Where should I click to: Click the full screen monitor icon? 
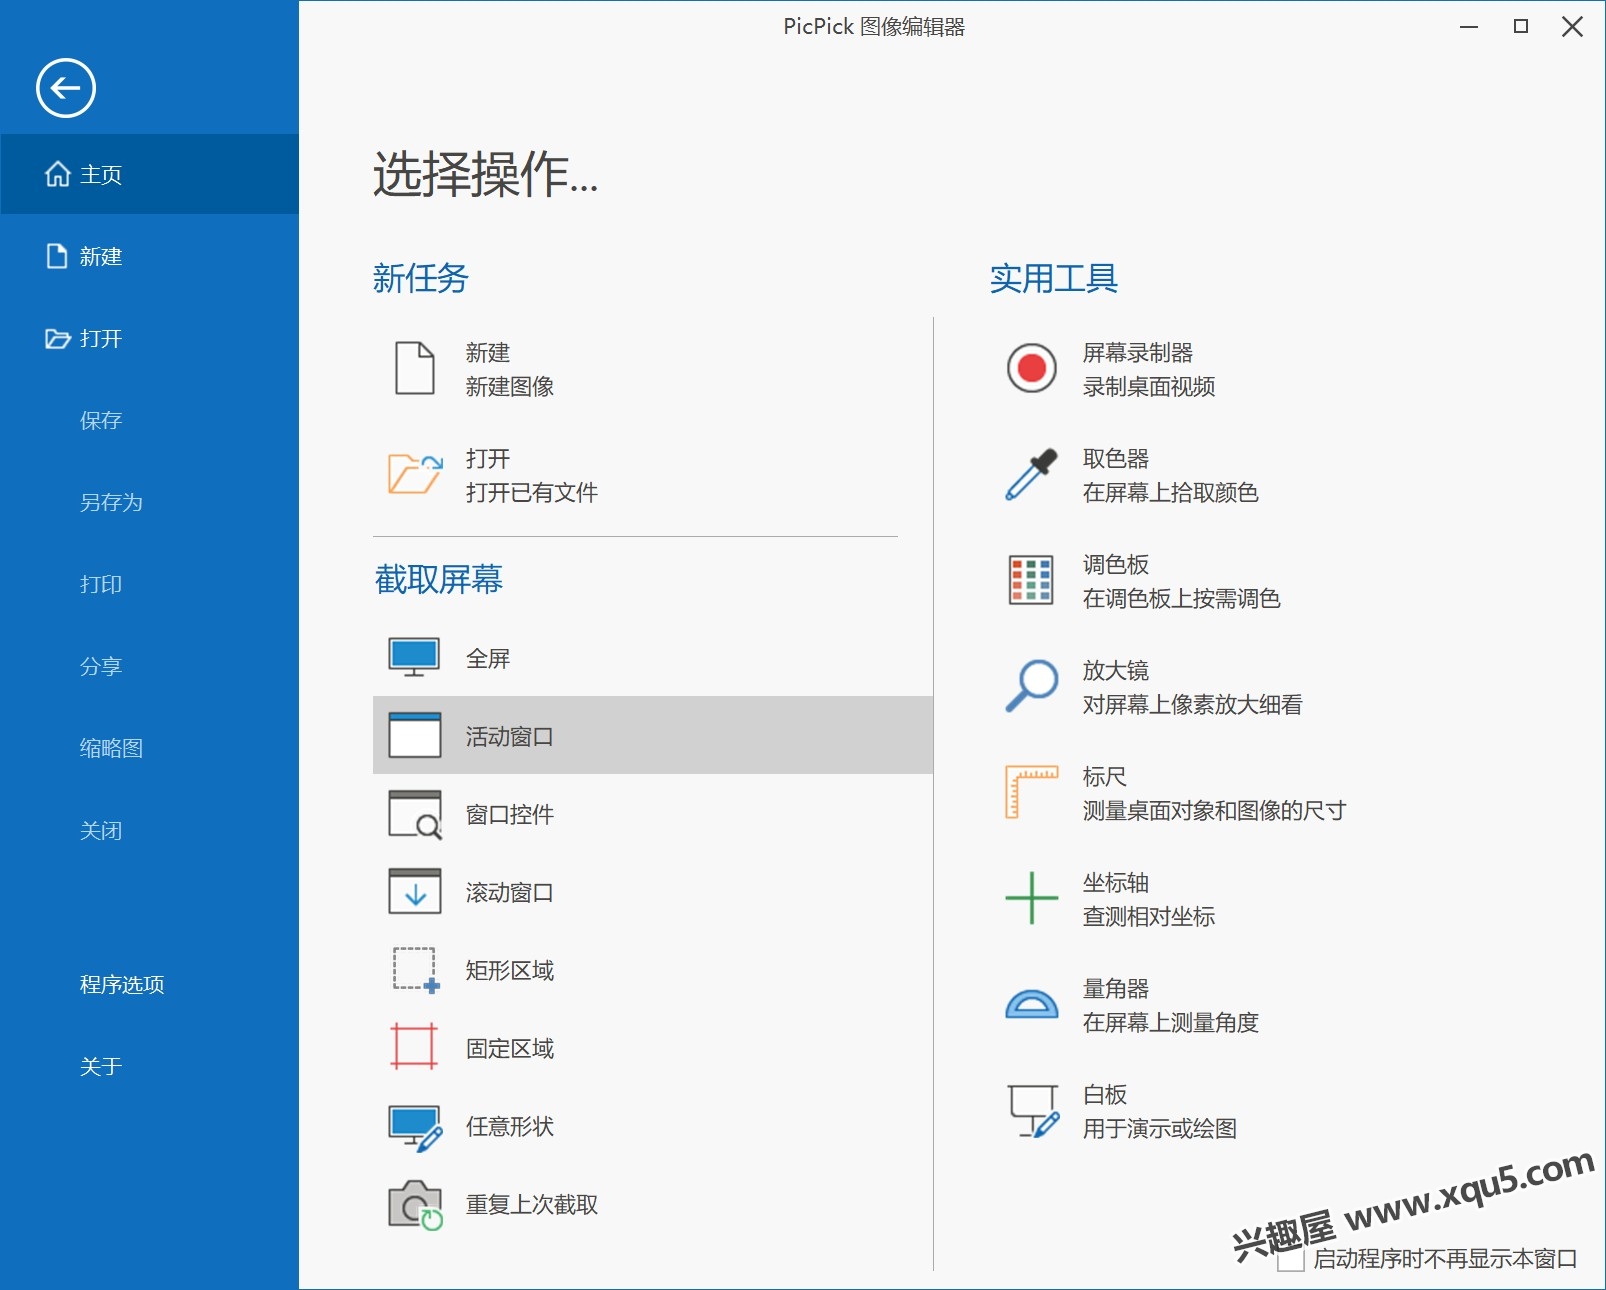point(414,658)
